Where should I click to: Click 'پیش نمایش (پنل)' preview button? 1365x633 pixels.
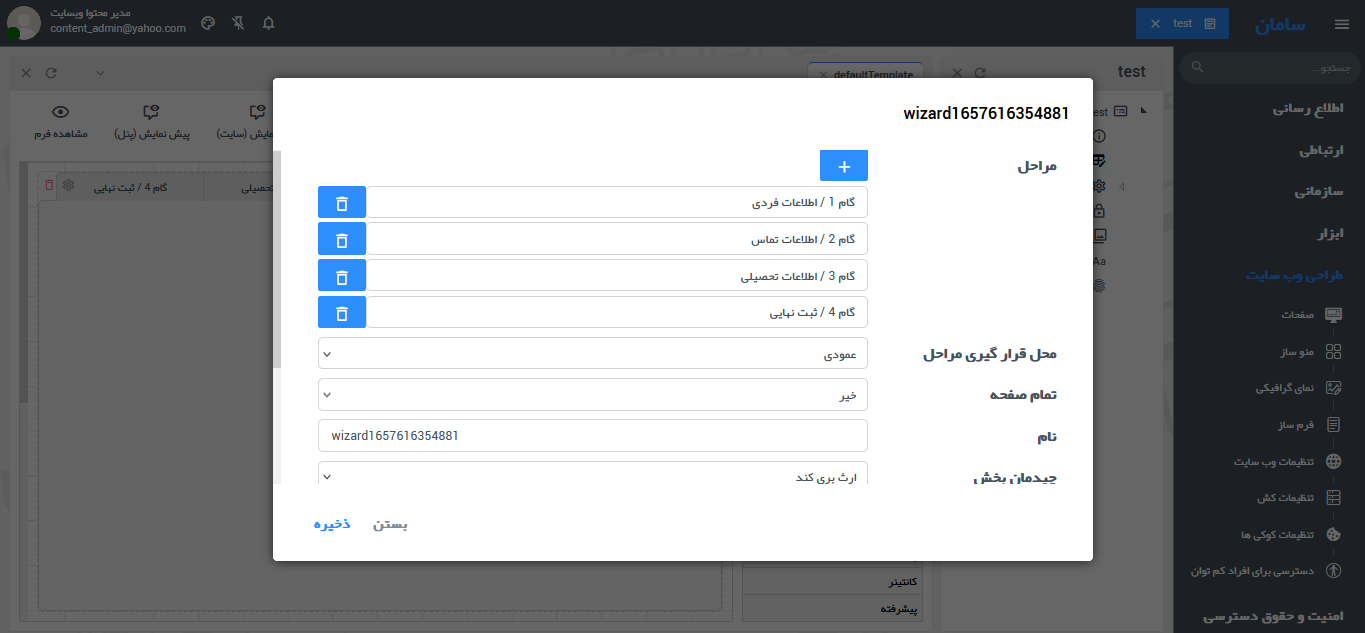152,122
